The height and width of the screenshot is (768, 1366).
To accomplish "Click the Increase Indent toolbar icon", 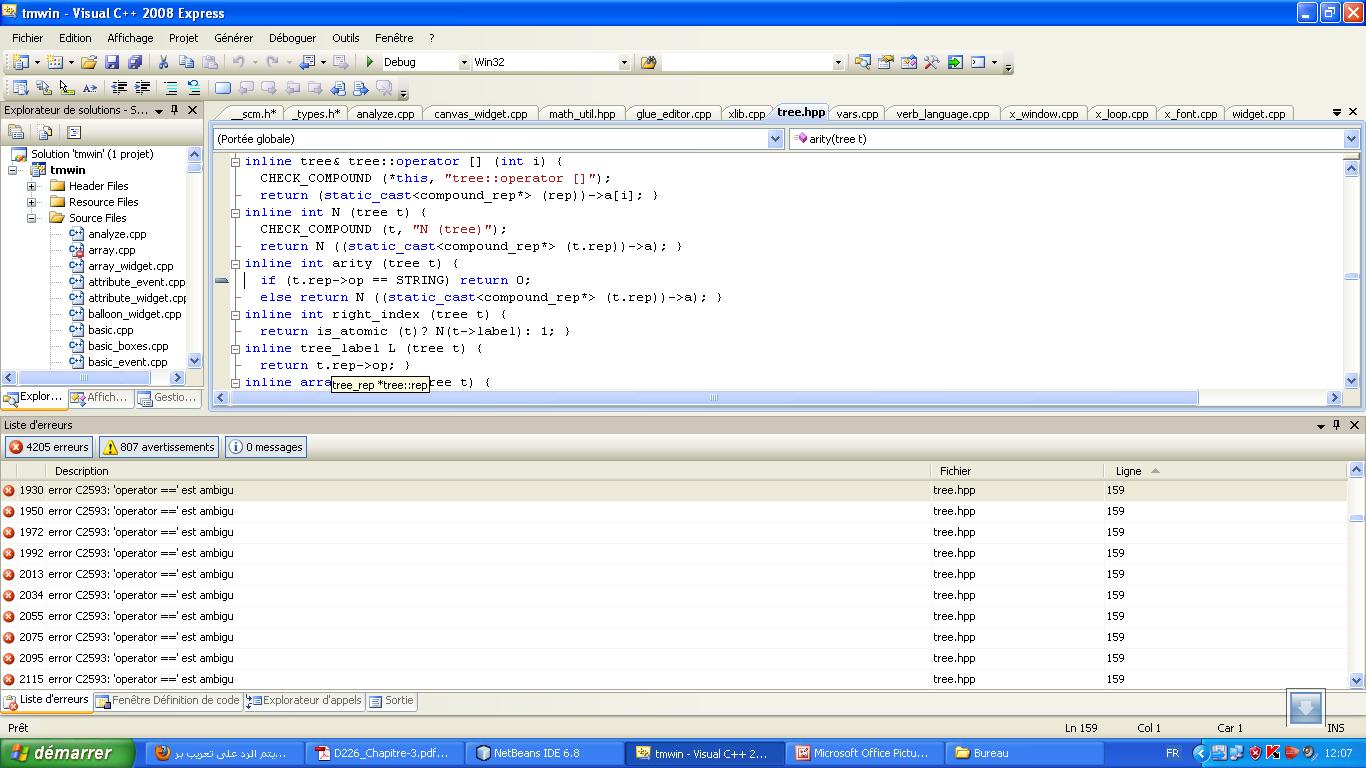I will click(x=143, y=88).
